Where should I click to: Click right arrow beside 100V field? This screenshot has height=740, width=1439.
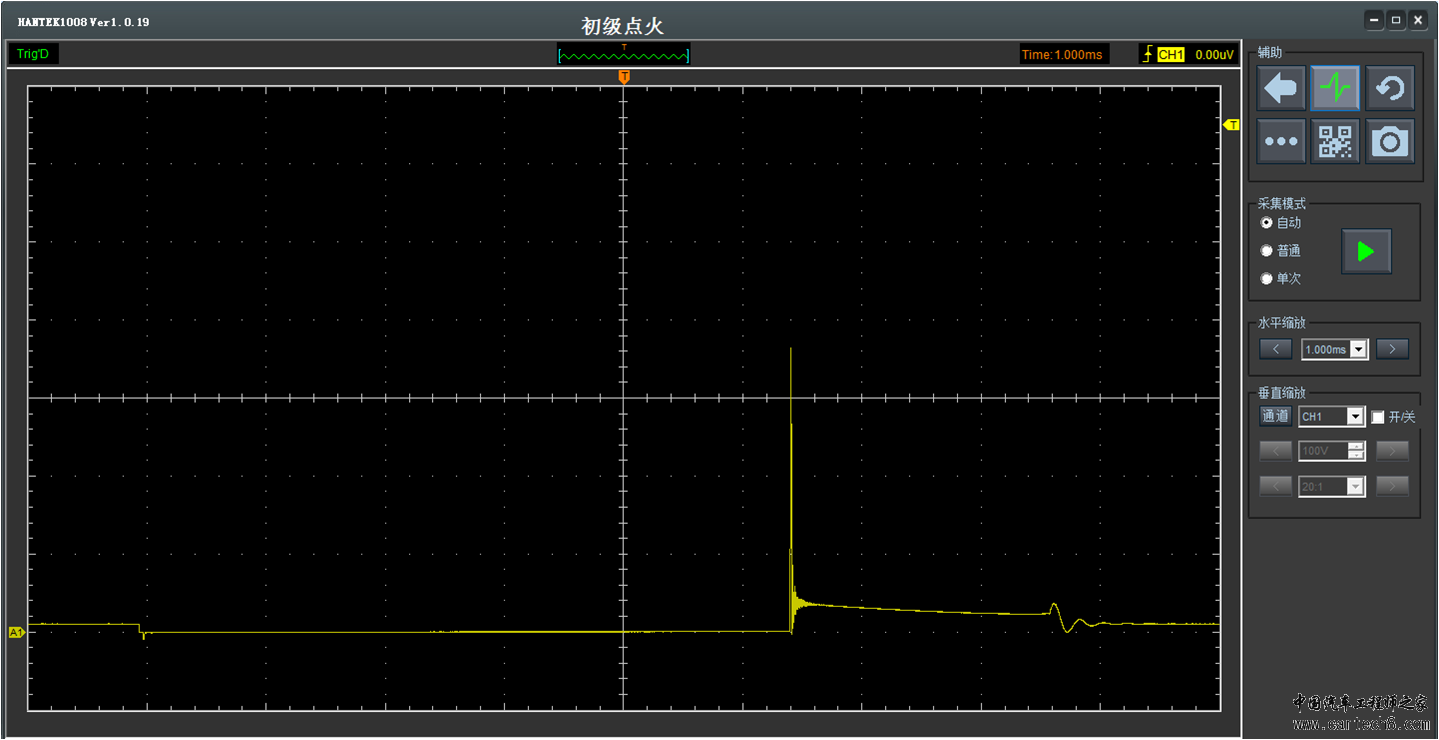tap(1392, 451)
